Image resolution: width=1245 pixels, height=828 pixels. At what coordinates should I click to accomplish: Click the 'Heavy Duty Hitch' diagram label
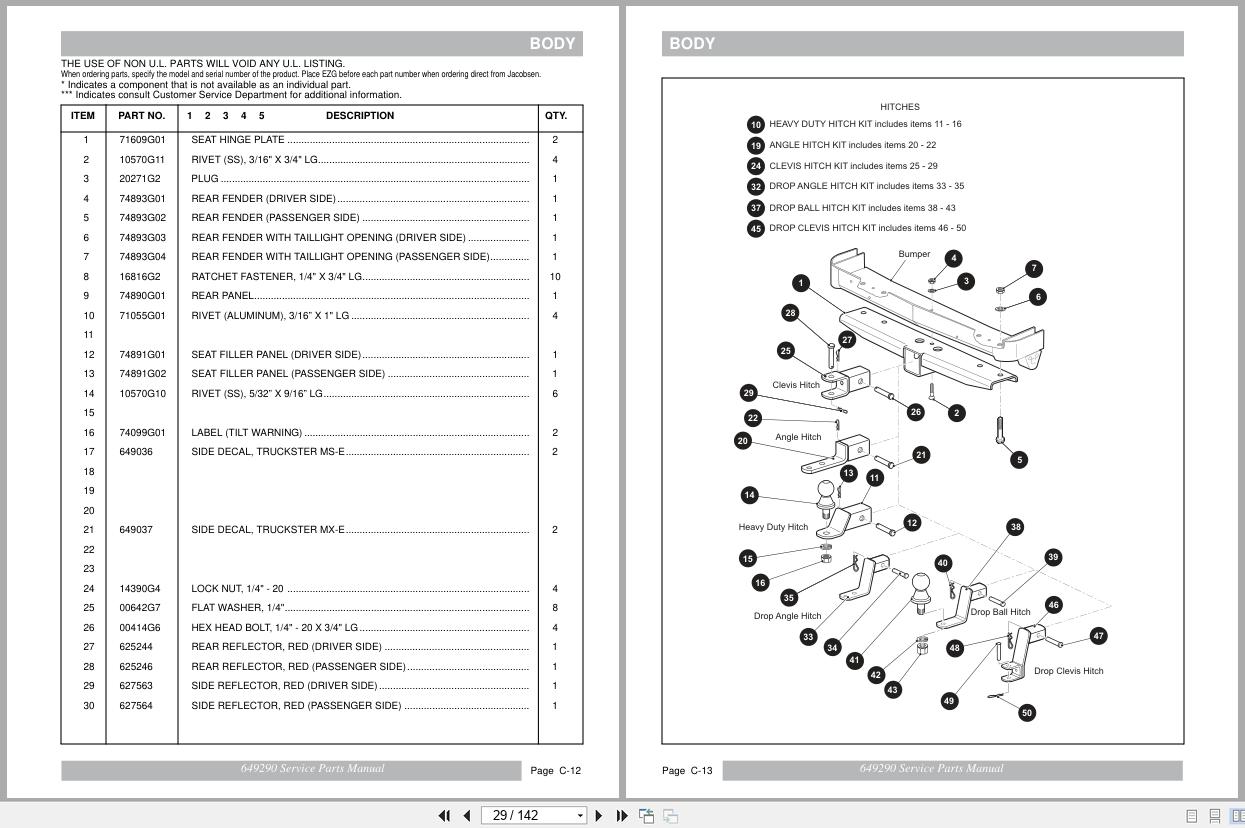(x=773, y=527)
